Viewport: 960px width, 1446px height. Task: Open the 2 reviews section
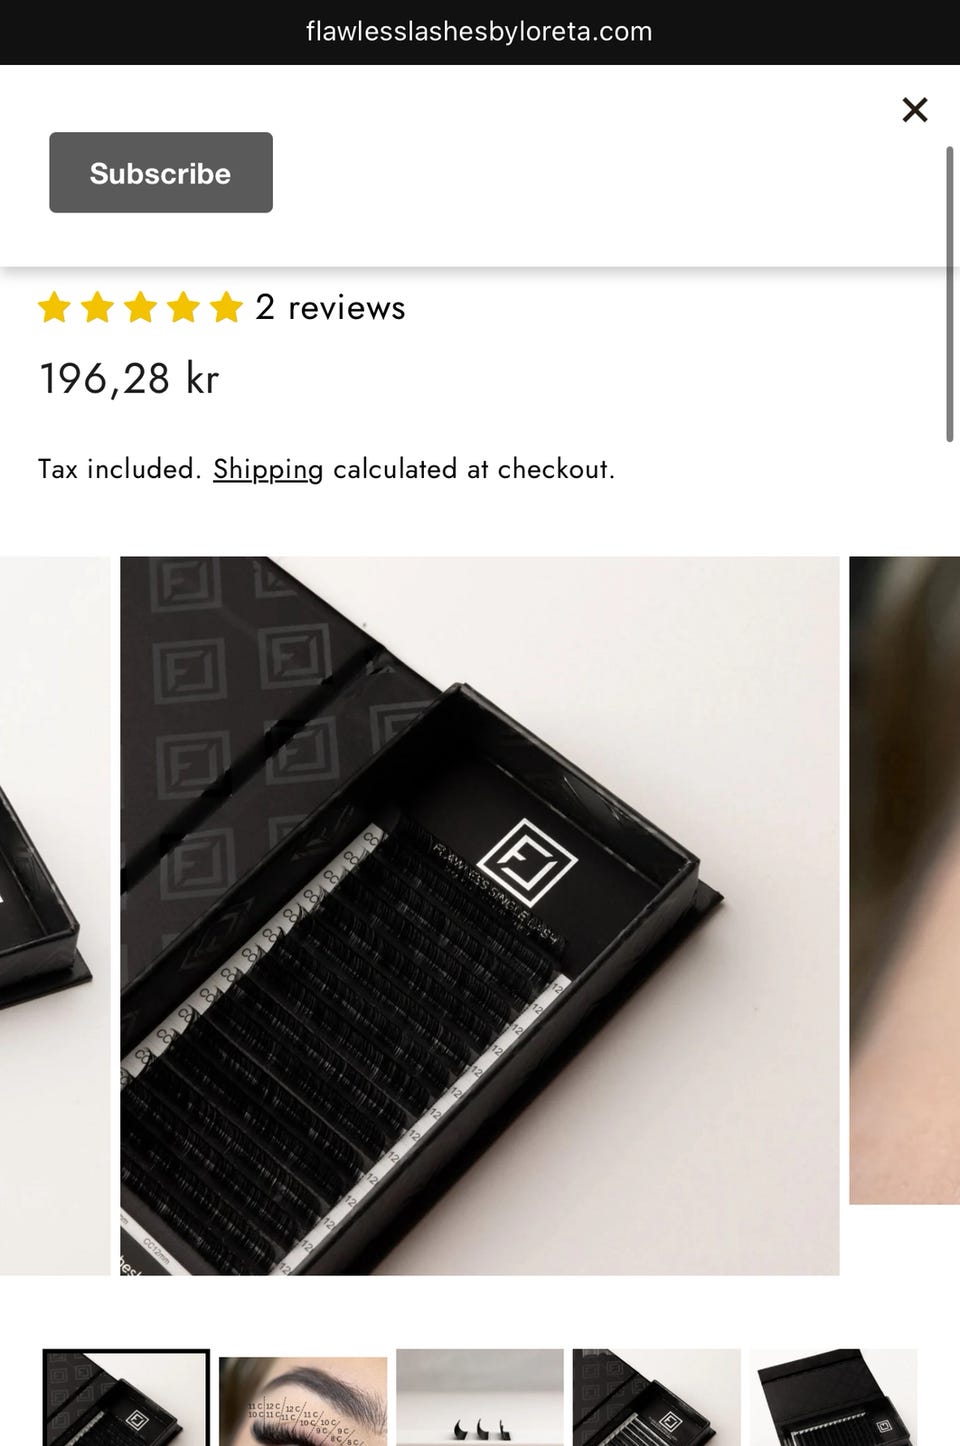click(x=330, y=307)
